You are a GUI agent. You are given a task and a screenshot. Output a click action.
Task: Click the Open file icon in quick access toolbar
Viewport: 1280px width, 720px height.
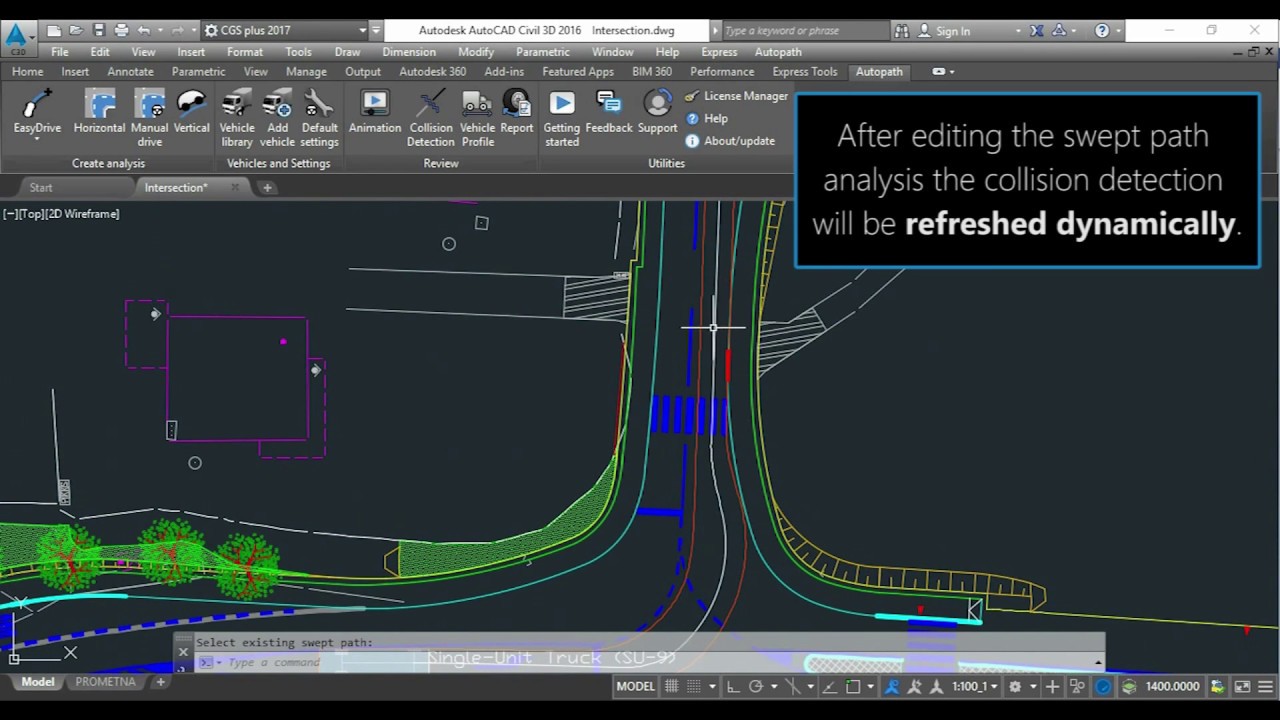pyautogui.click(x=76, y=31)
